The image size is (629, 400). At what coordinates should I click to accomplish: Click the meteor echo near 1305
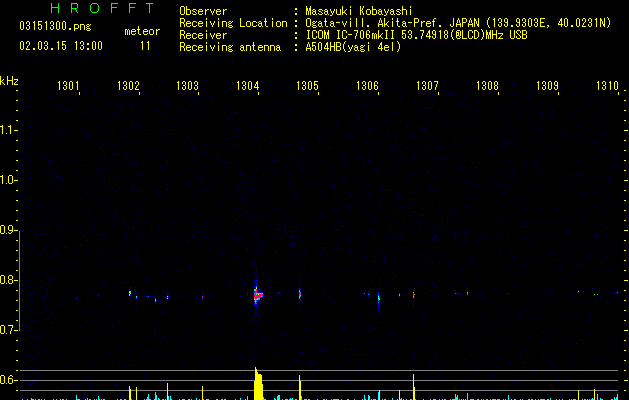(300, 294)
